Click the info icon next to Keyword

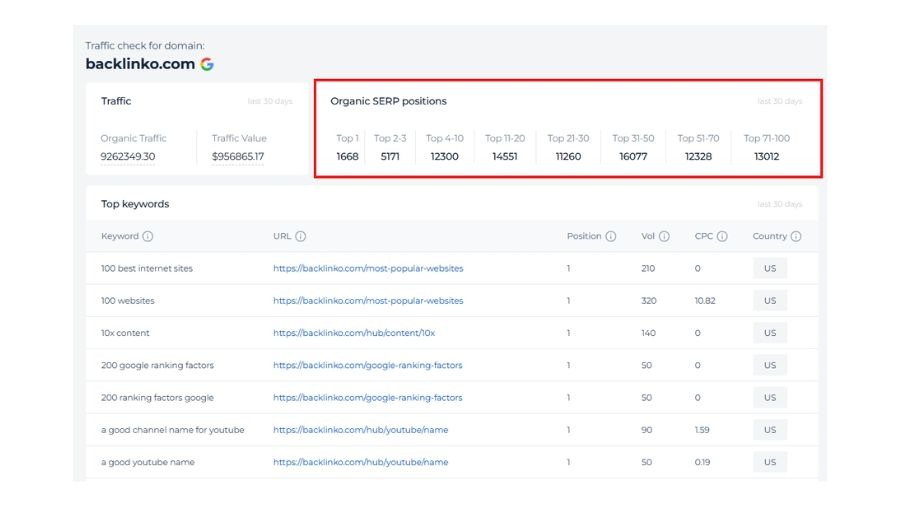click(x=148, y=237)
